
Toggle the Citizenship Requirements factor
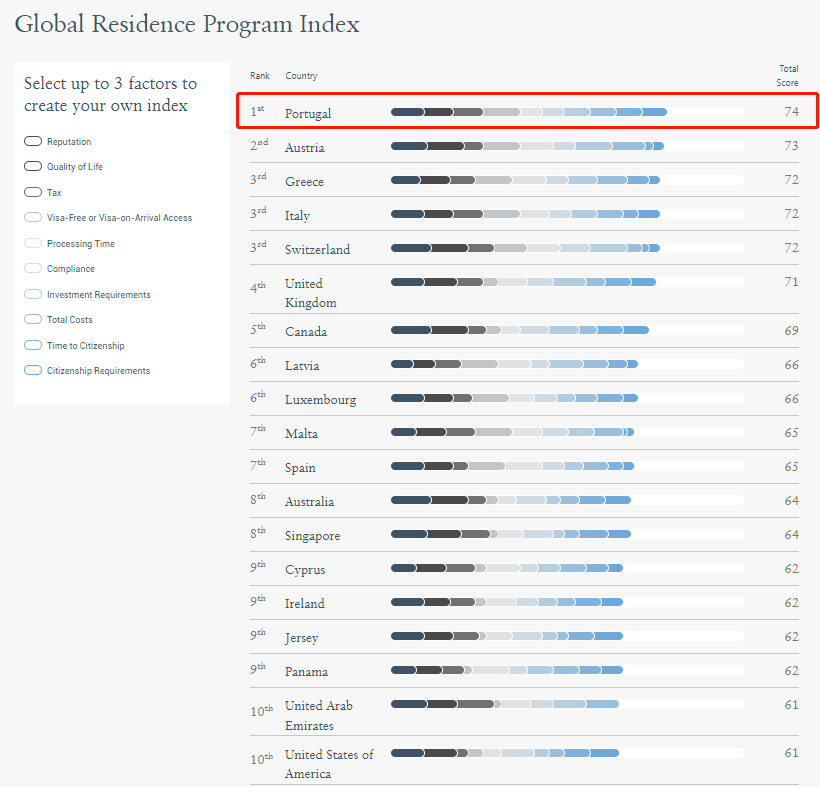[x=33, y=371]
